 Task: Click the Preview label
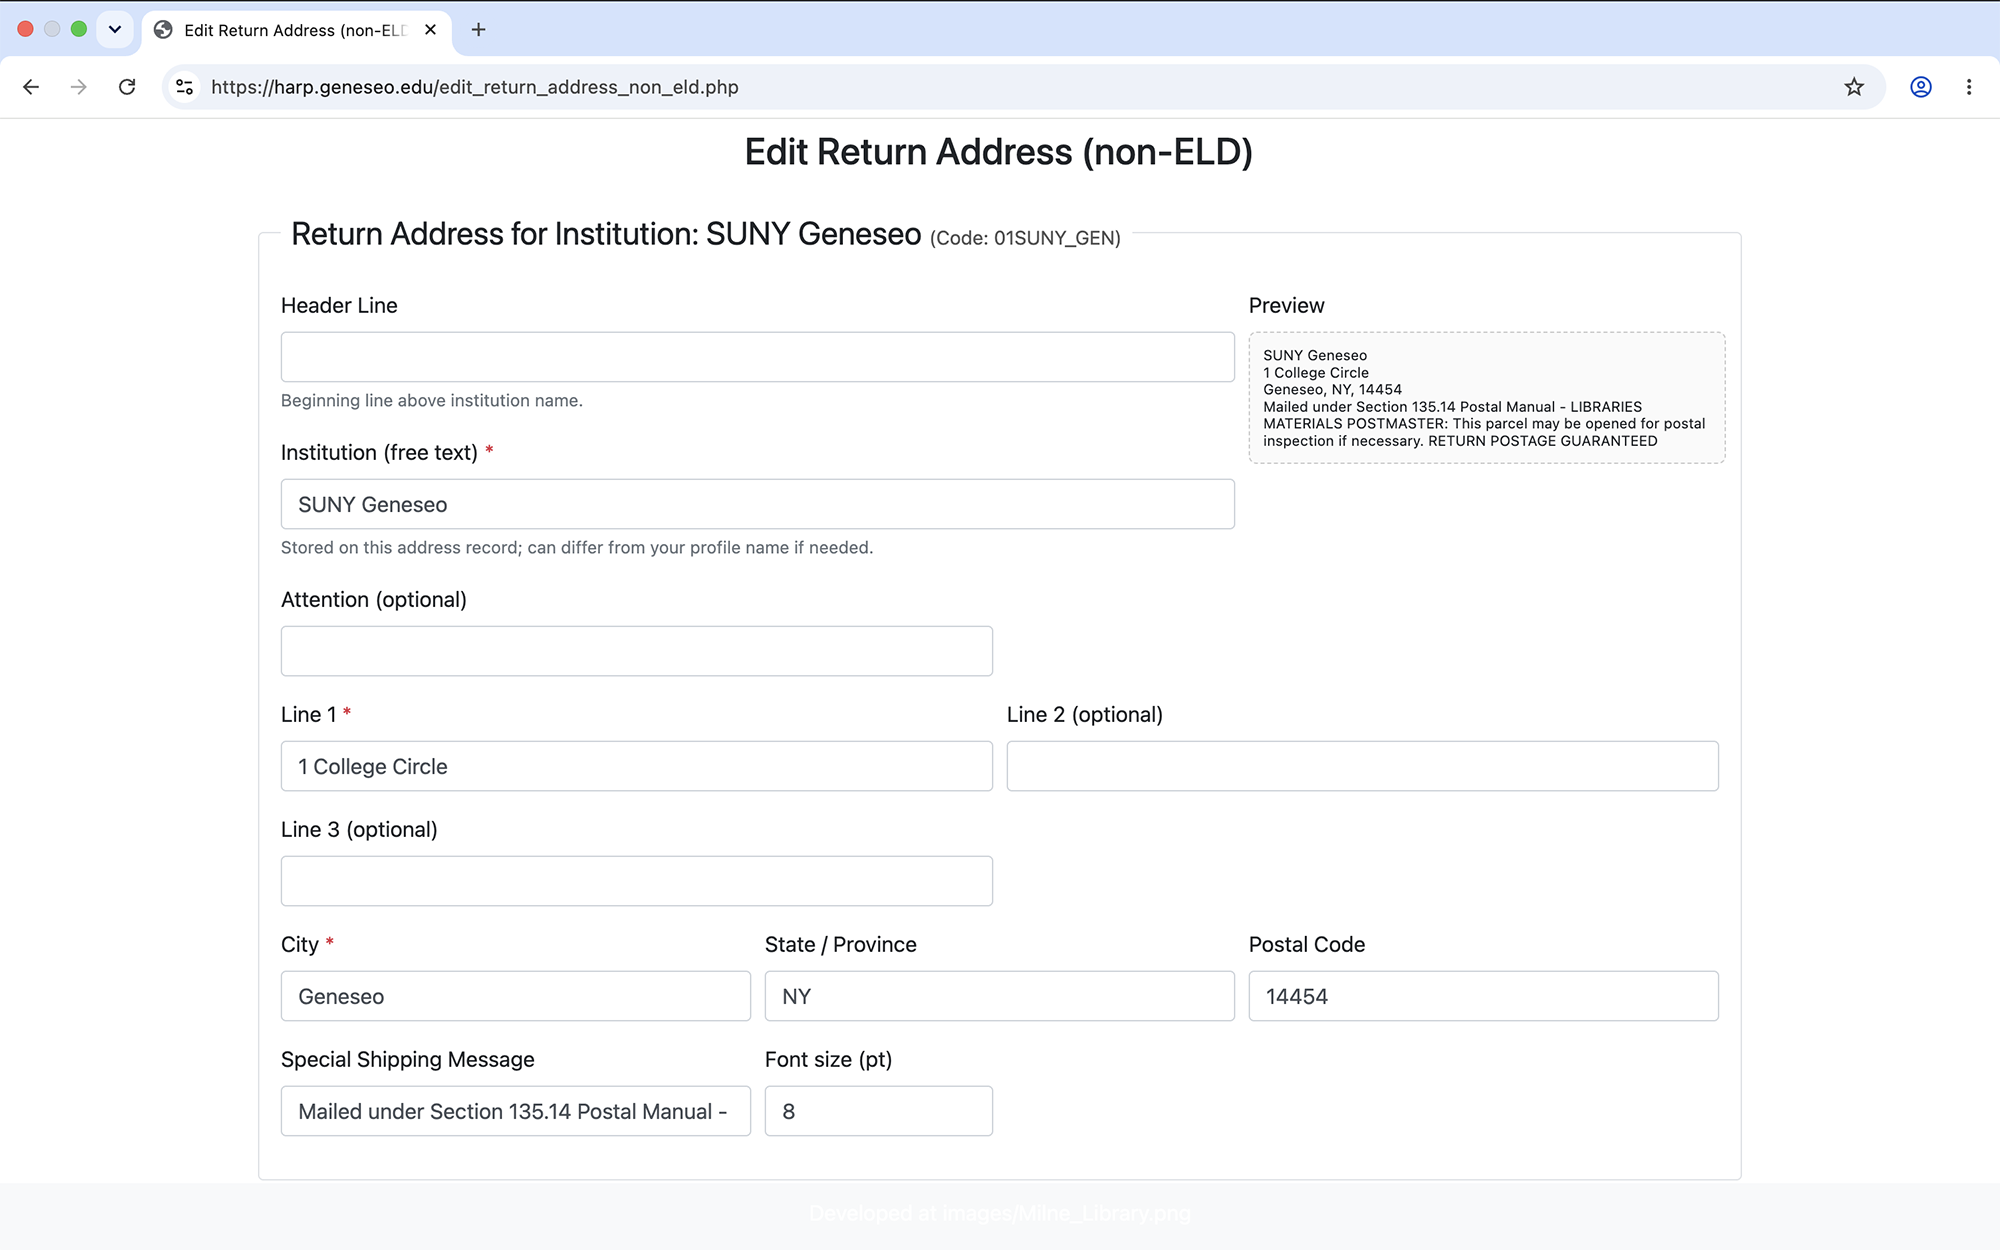coord(1286,305)
